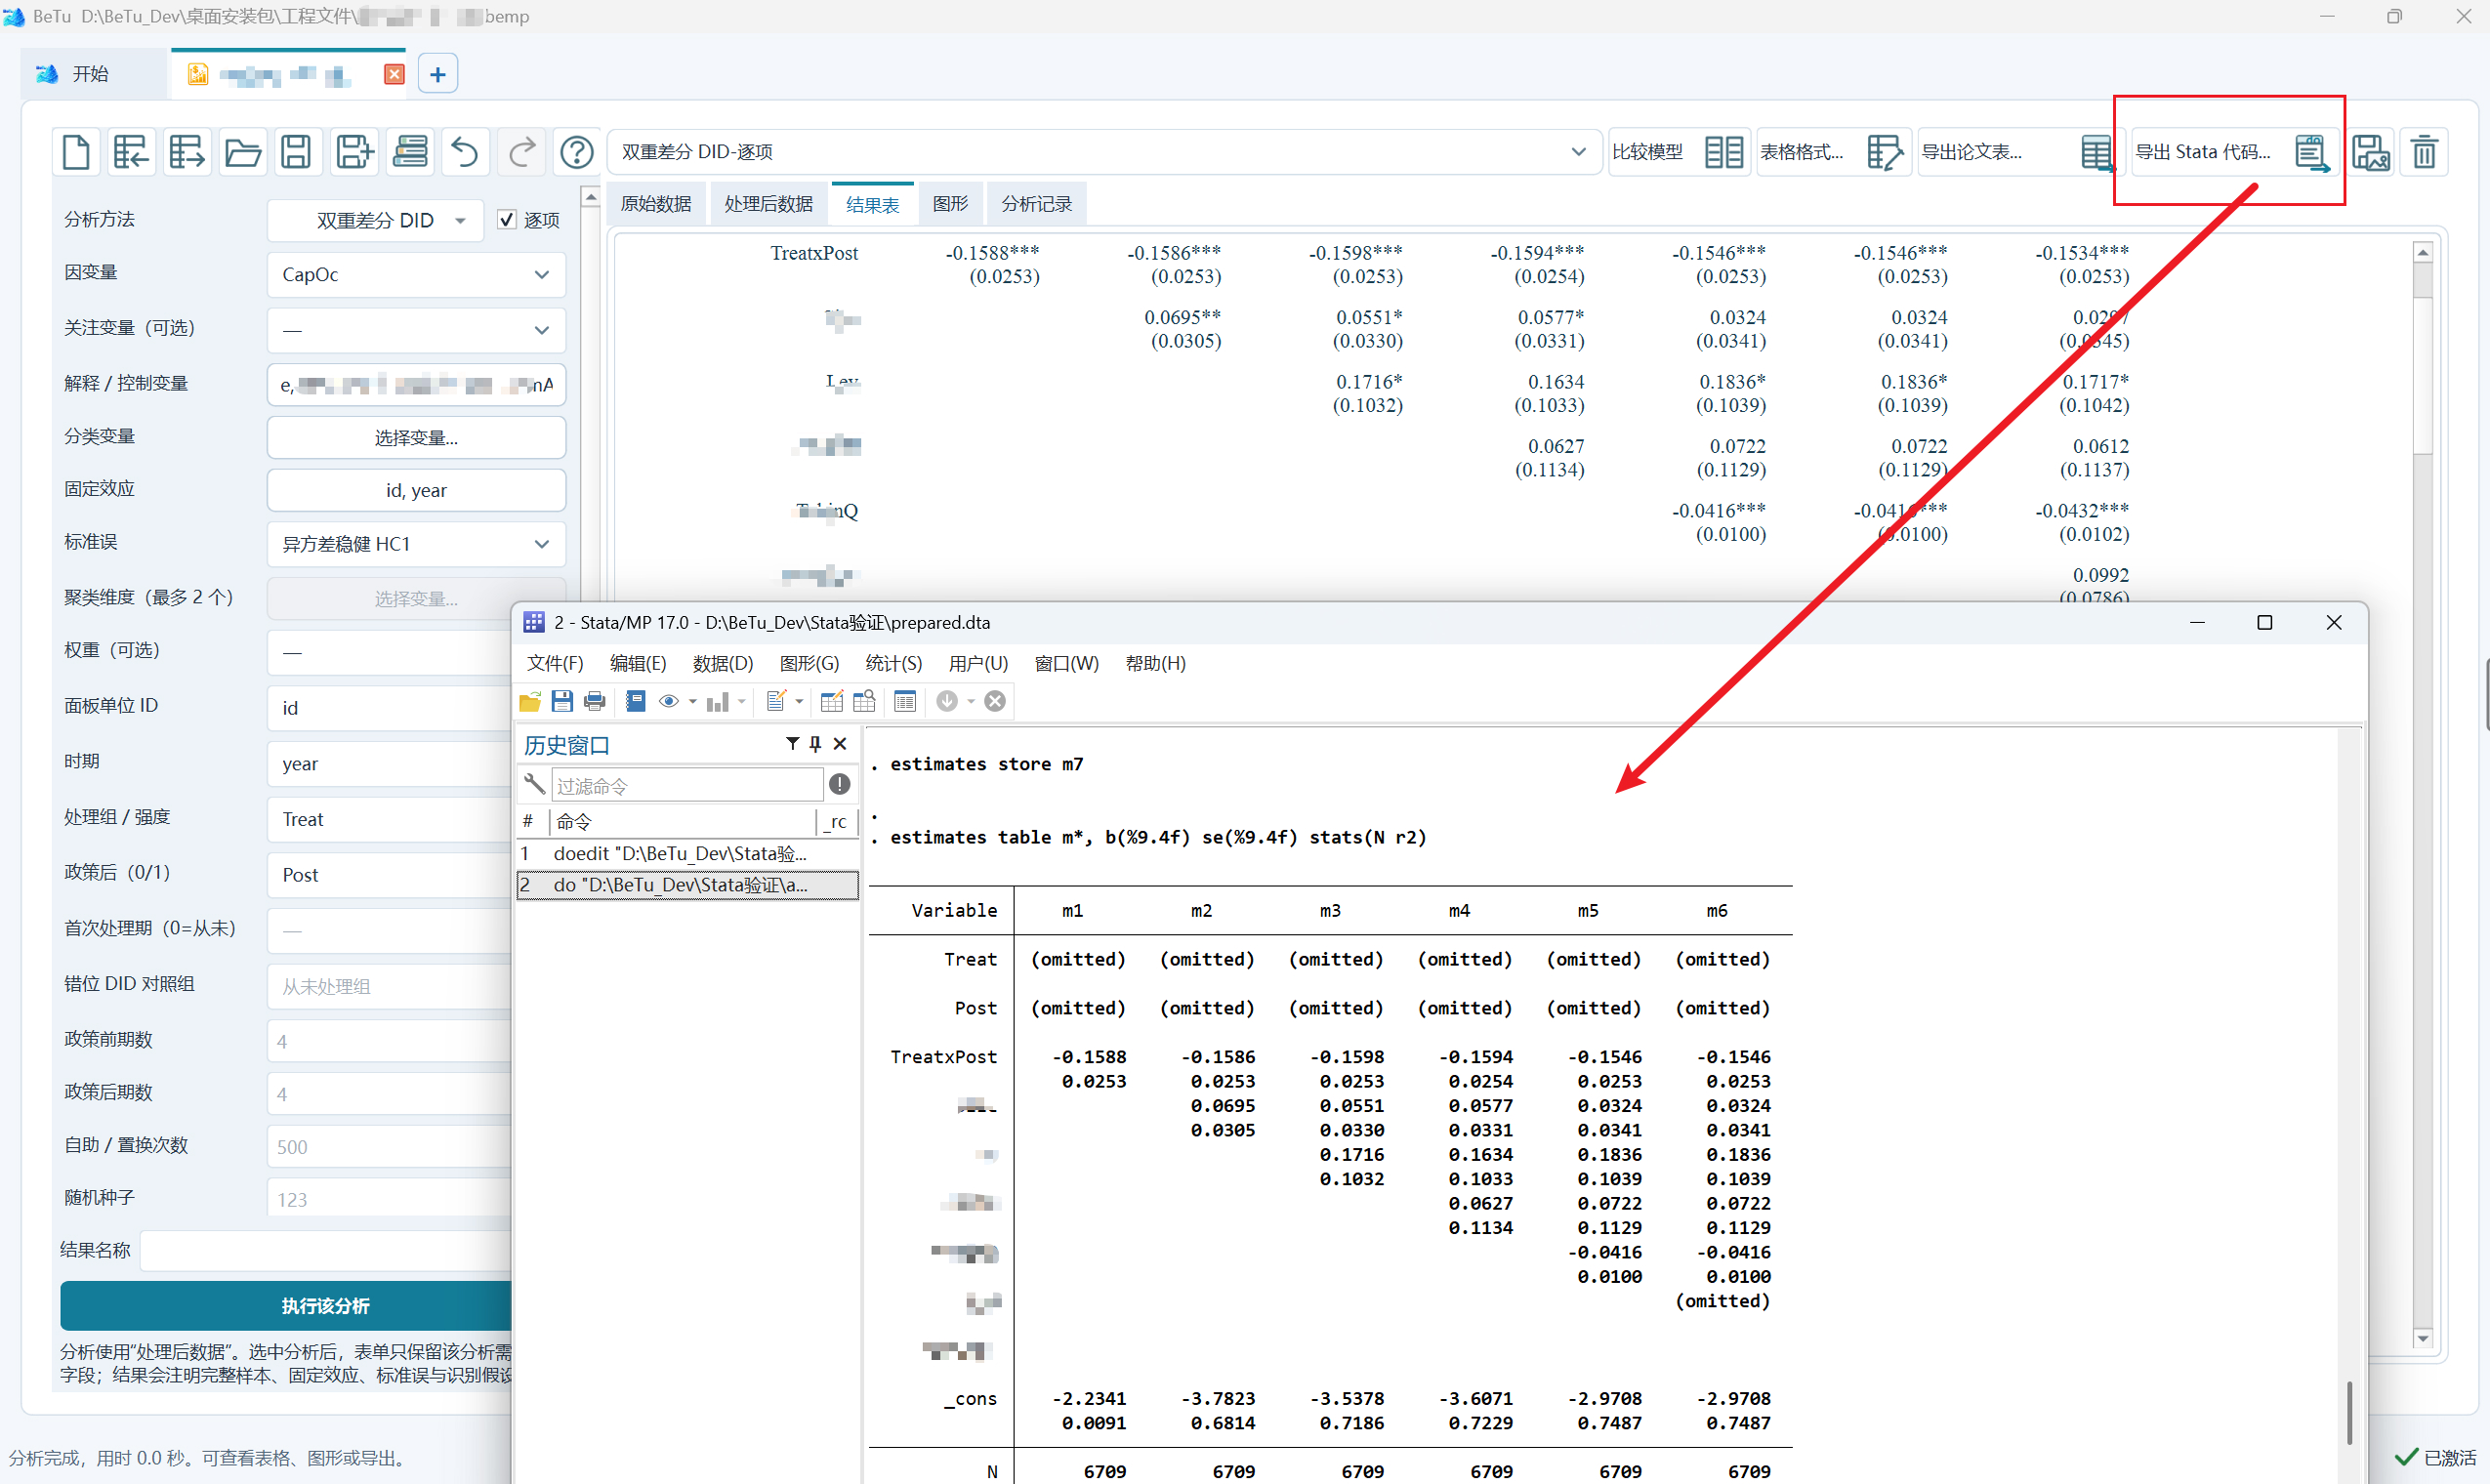Click the save-as icon with plus sign
This screenshot has width=2490, height=1484.
tap(354, 152)
